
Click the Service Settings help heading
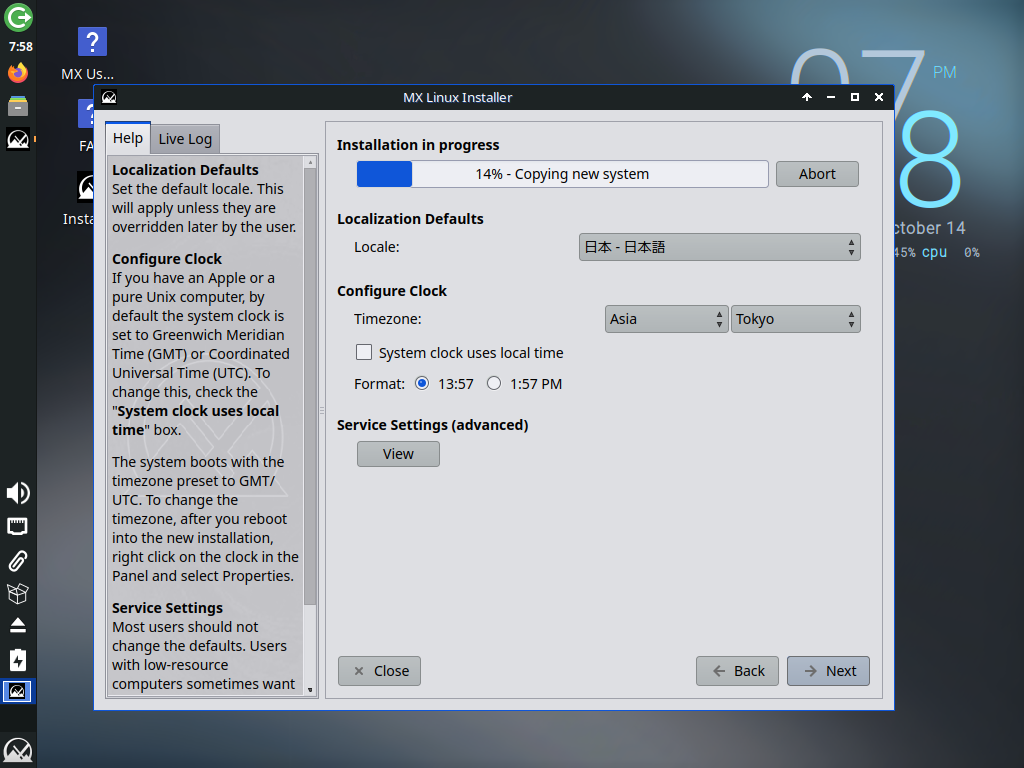(x=167, y=608)
